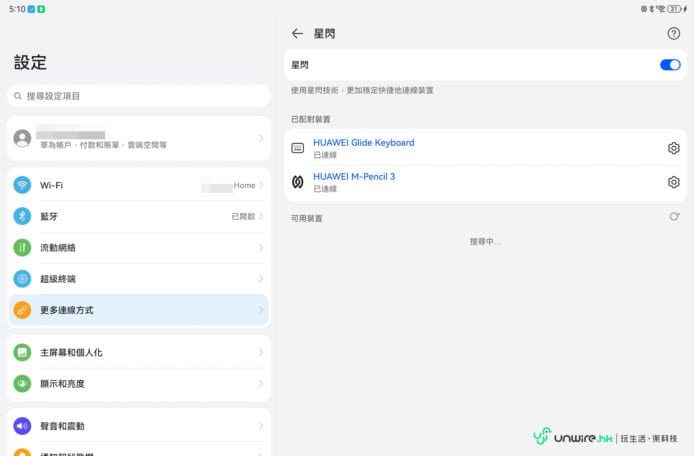This screenshot has height=456, width=694.
Task: Go back using the arrow beside 星閃
Action: coord(297,34)
